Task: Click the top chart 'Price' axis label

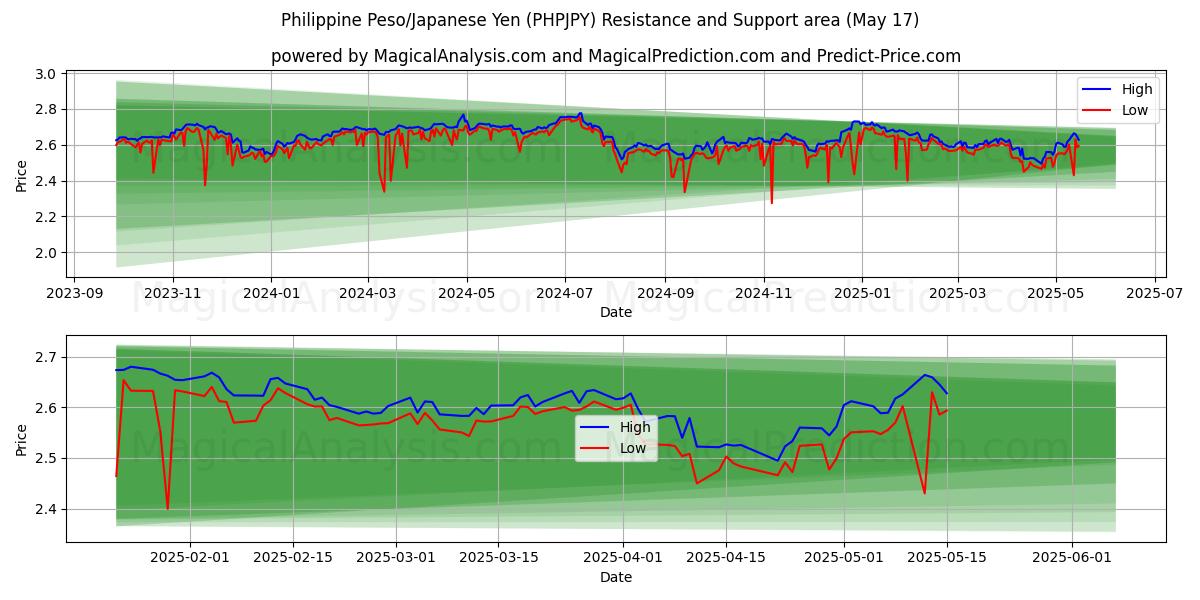Action: tap(22, 174)
